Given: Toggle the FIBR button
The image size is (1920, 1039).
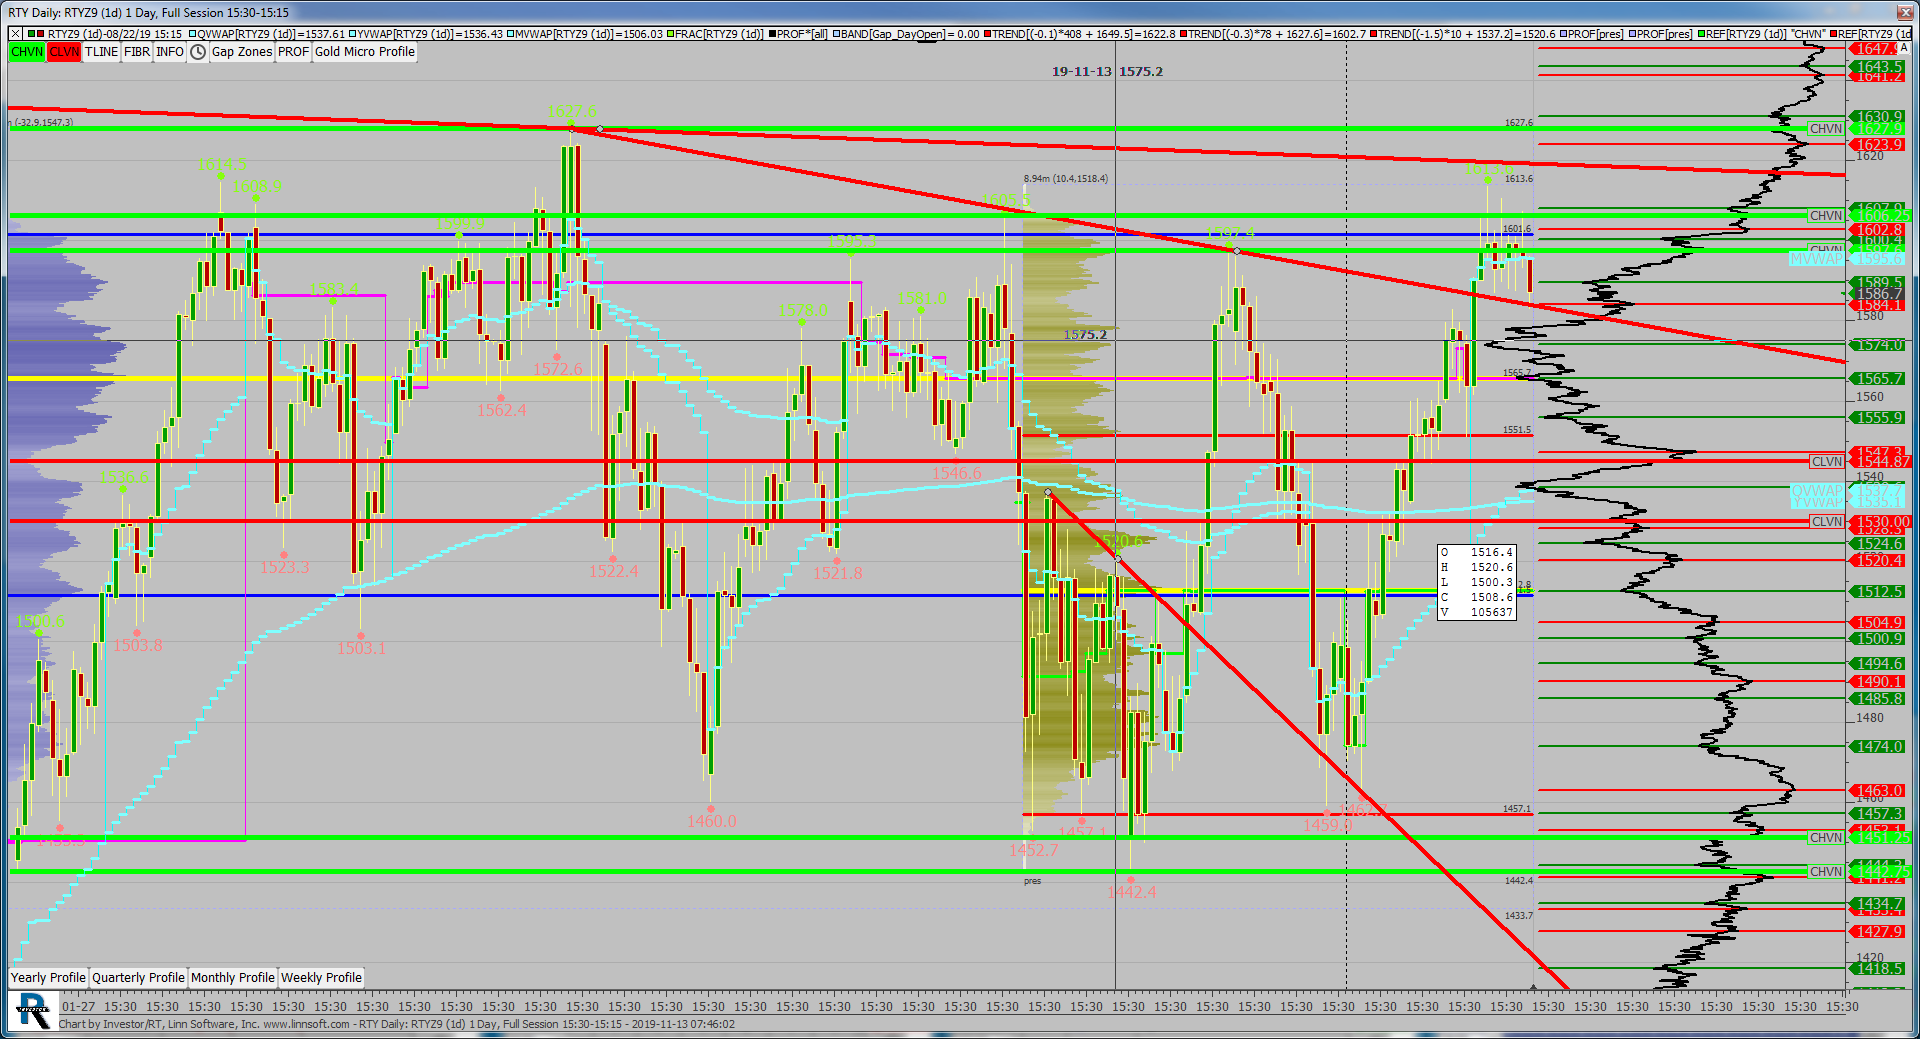Looking at the screenshot, I should pyautogui.click(x=137, y=52).
